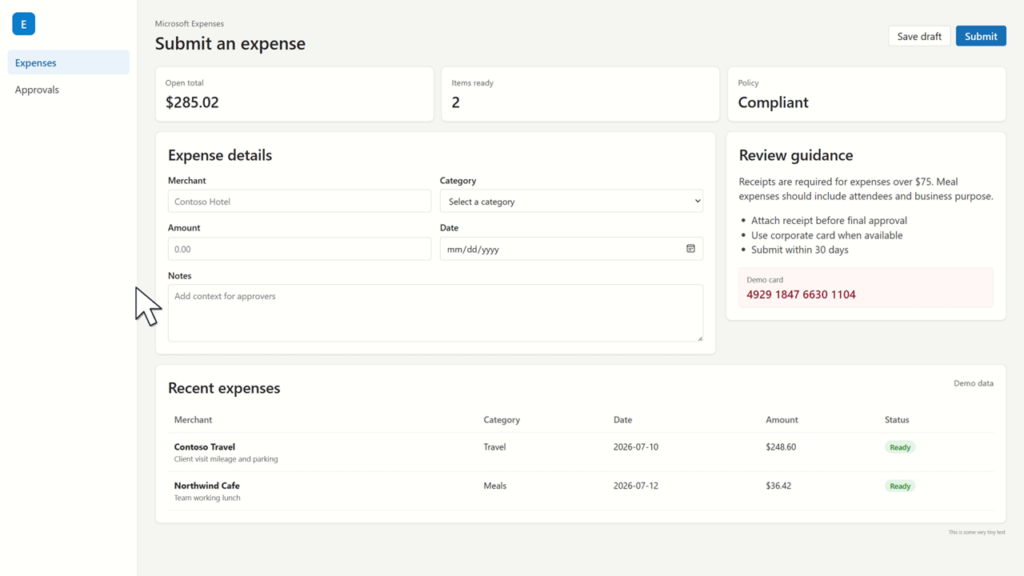Click the Meals category cell
The width and height of the screenshot is (1024, 576).
coord(495,485)
